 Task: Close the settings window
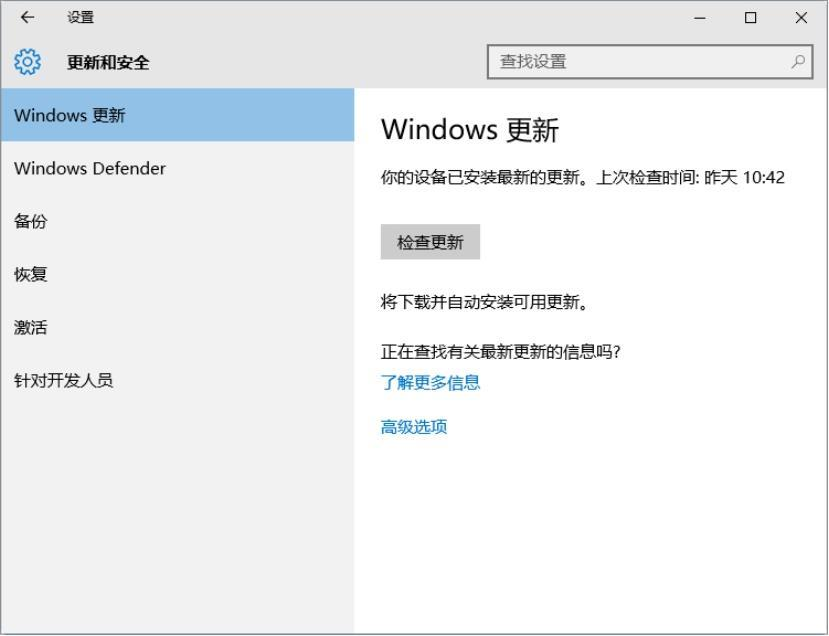tap(801, 18)
